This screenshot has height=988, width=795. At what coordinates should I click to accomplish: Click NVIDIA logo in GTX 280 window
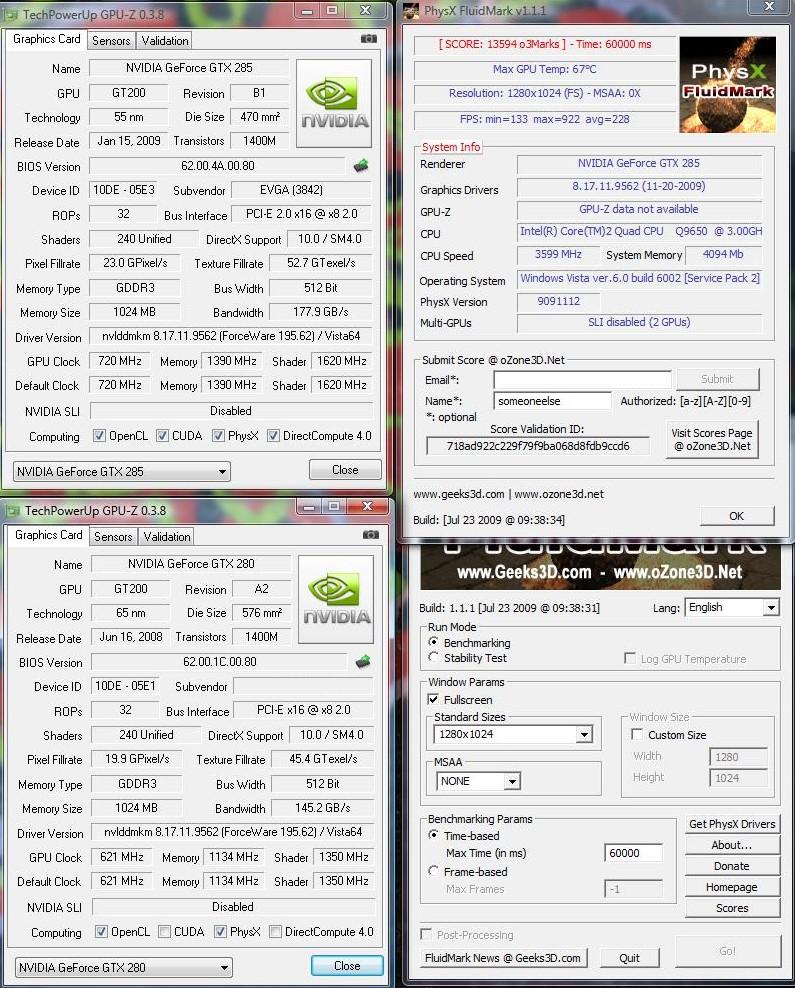click(x=336, y=599)
